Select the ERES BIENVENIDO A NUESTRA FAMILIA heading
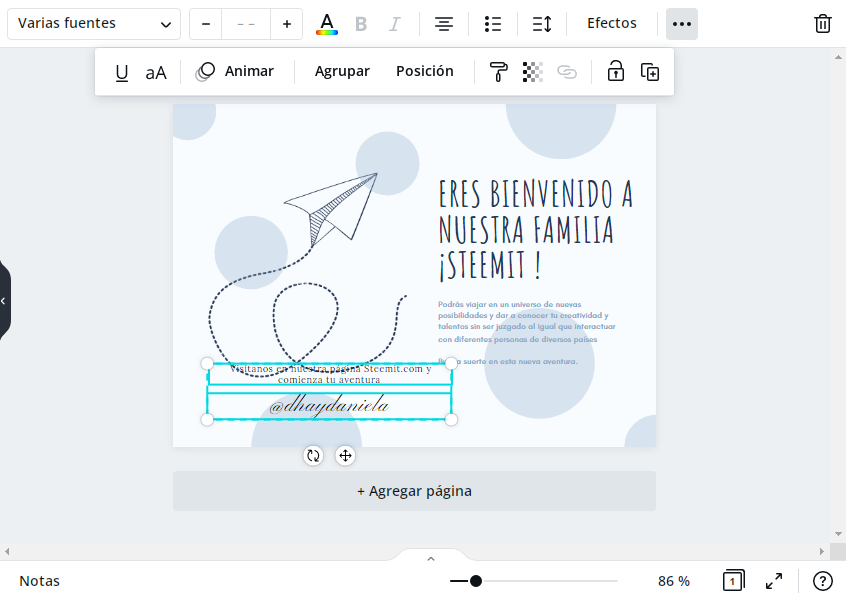Viewport: 846px width, 596px height. [536, 230]
